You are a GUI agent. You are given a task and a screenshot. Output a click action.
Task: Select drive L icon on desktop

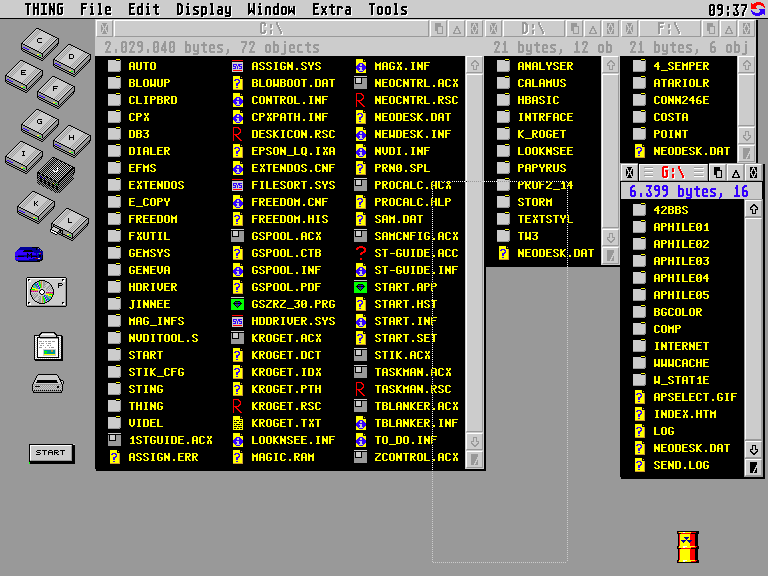click(x=70, y=224)
